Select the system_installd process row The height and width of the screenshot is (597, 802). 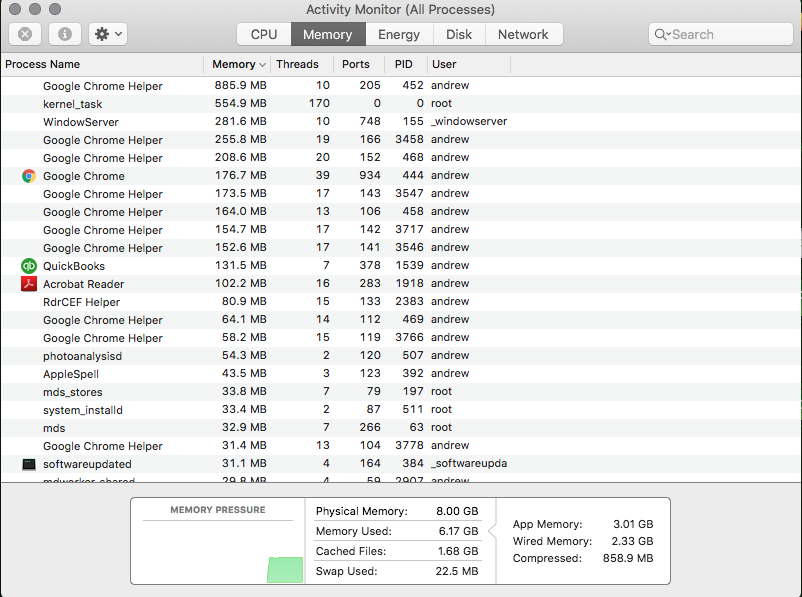pyautogui.click(x=401, y=410)
